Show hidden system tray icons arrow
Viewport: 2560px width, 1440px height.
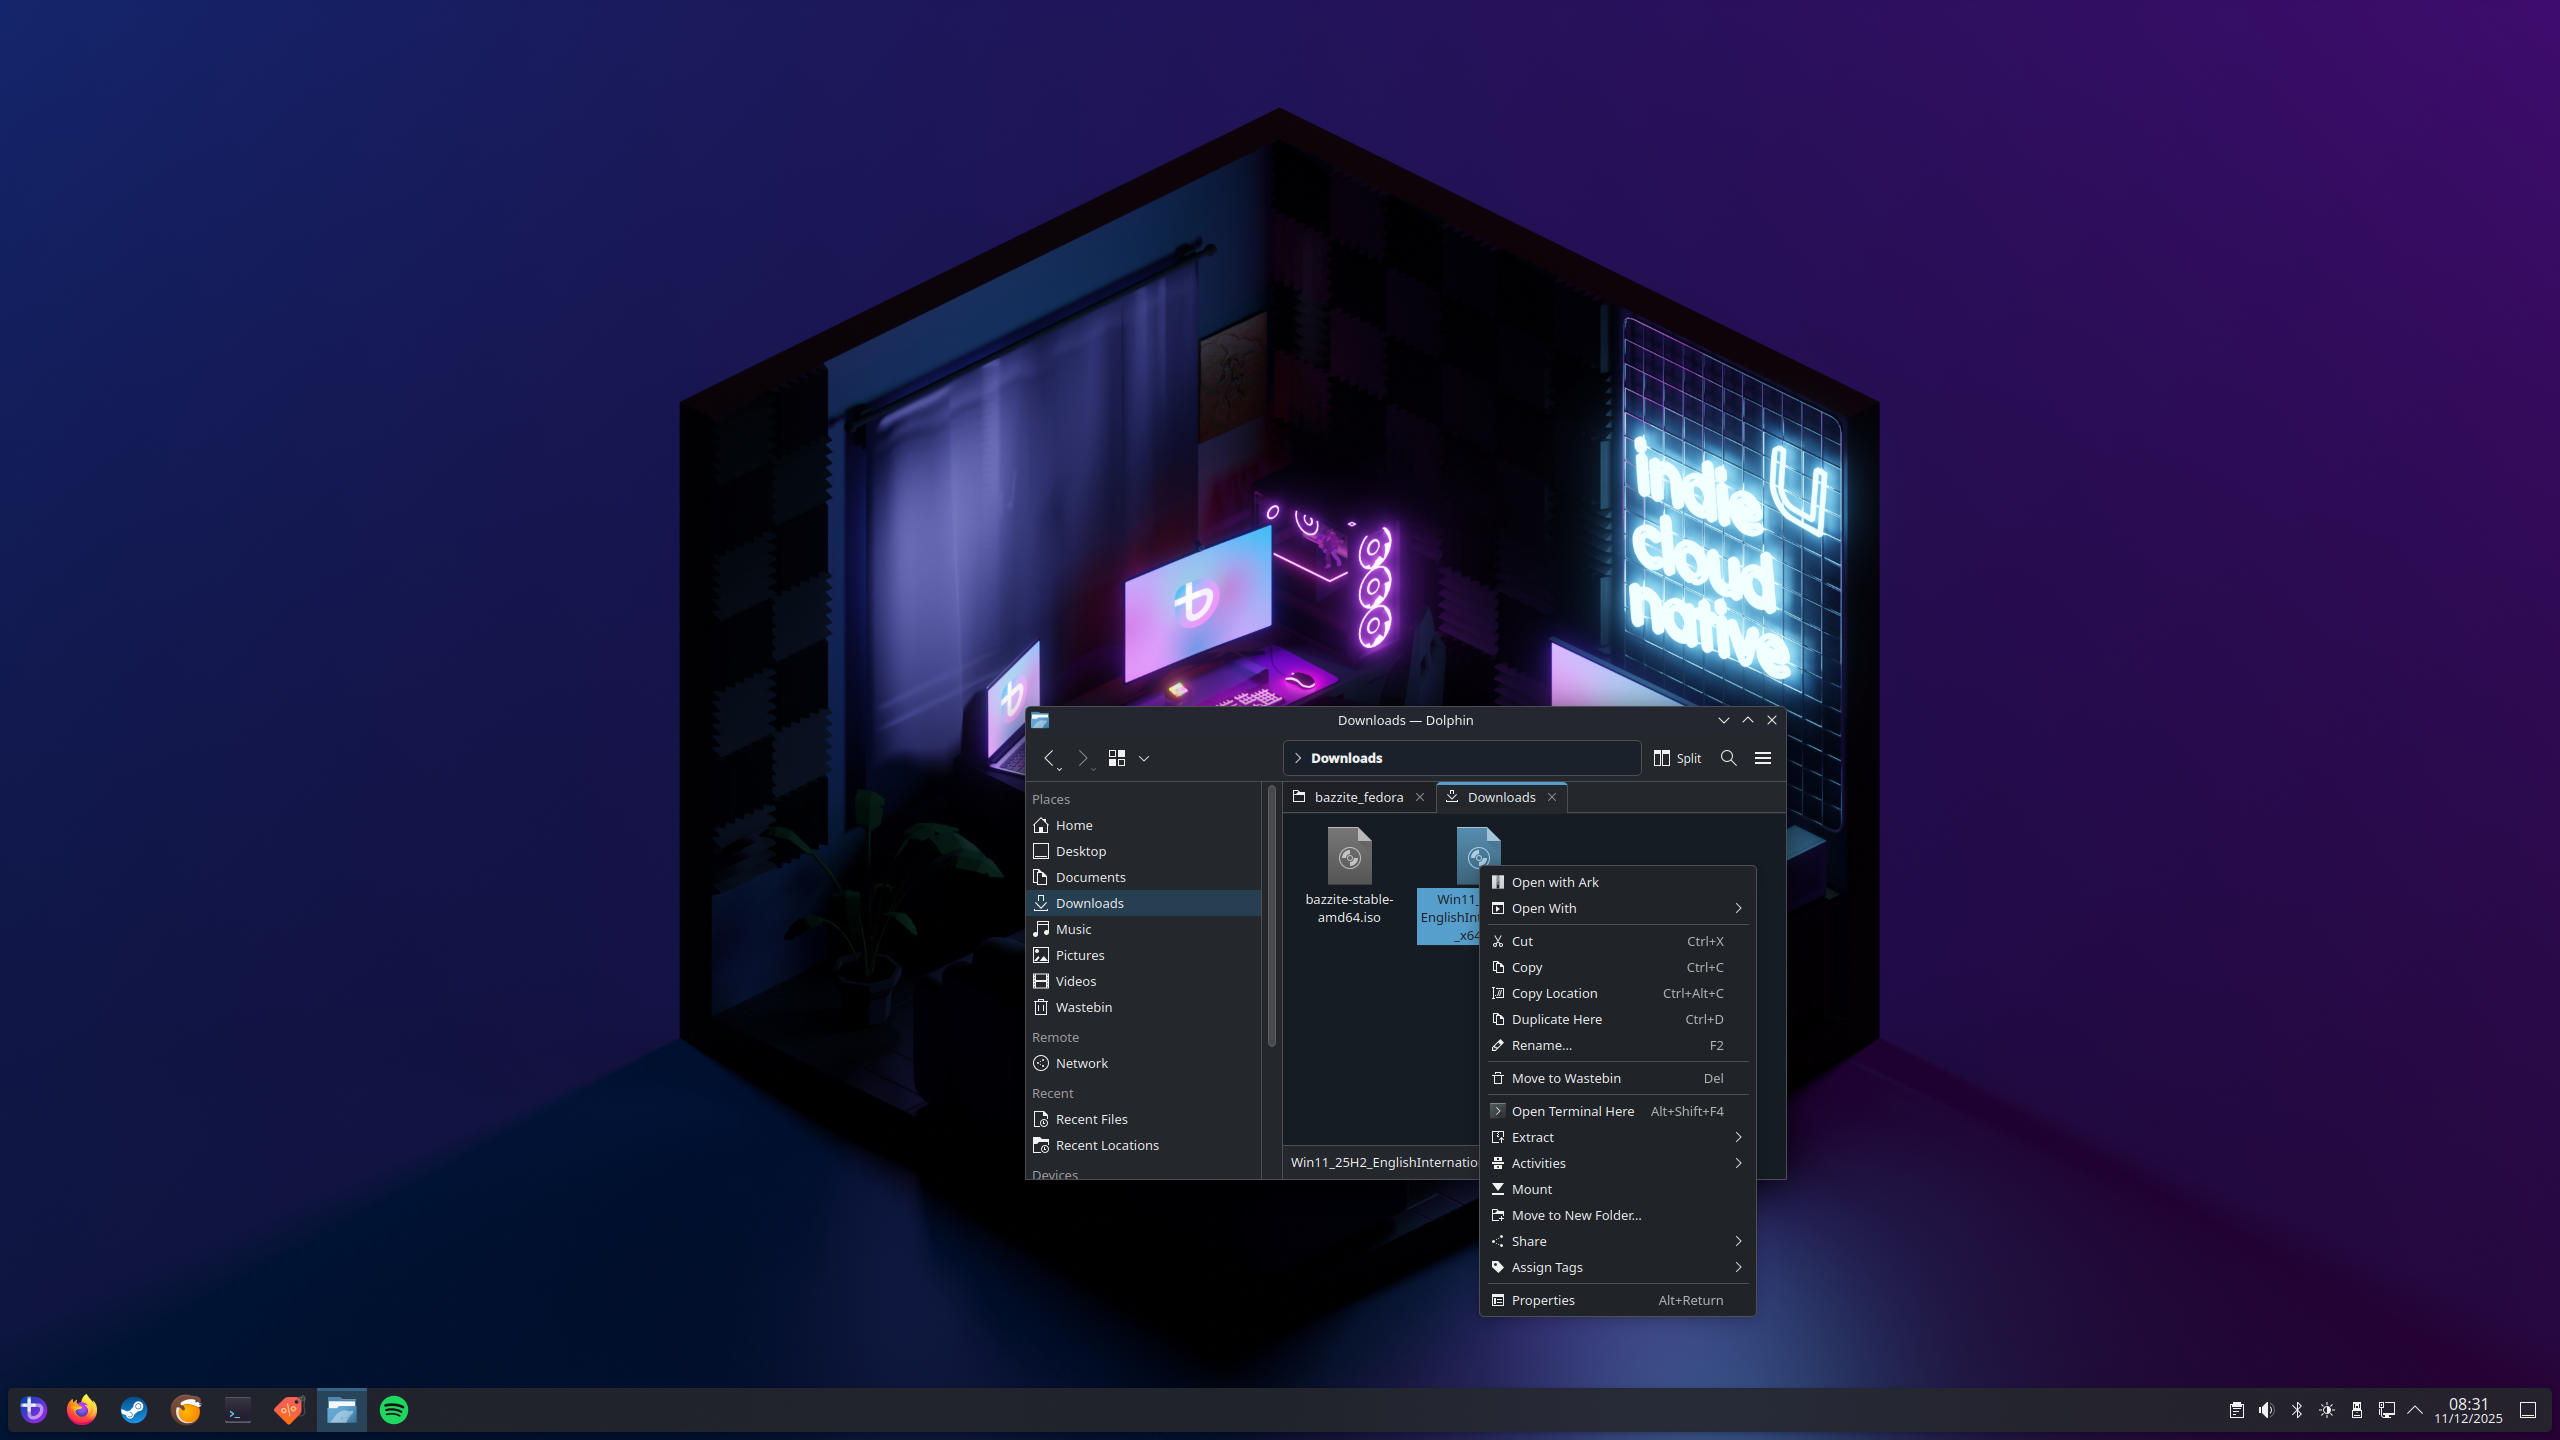[x=2415, y=1410]
